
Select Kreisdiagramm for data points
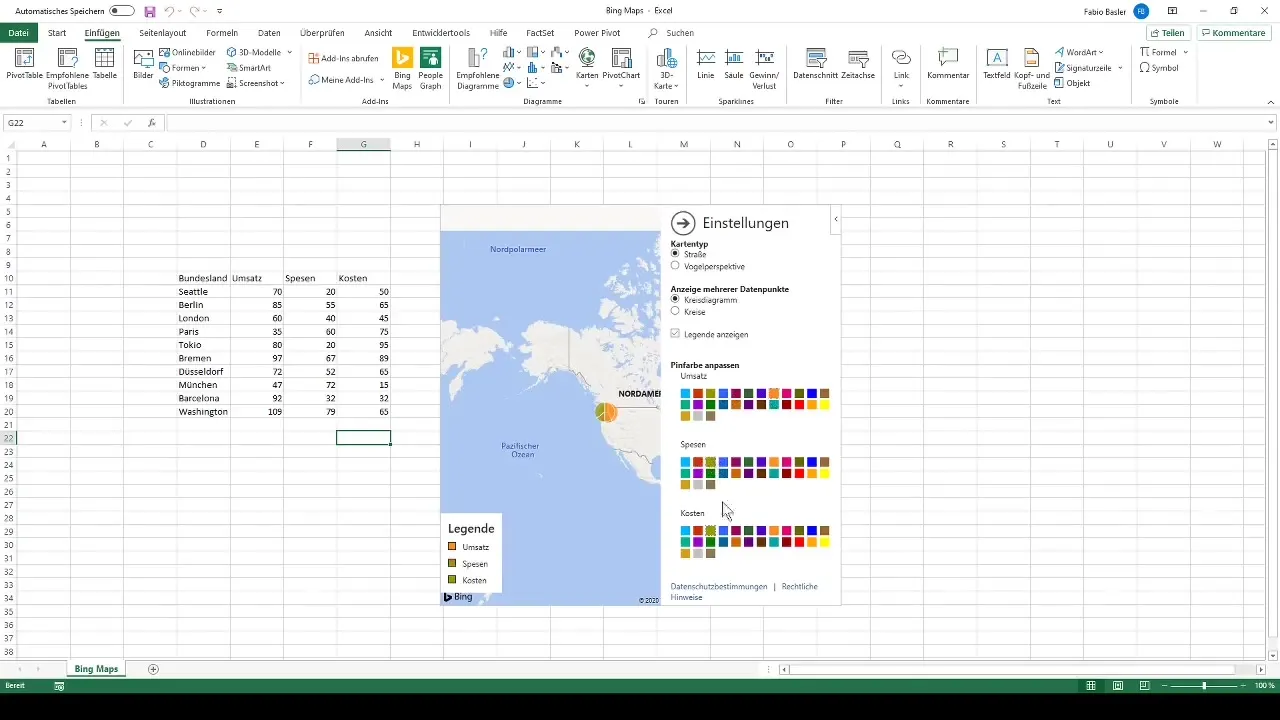pos(675,299)
